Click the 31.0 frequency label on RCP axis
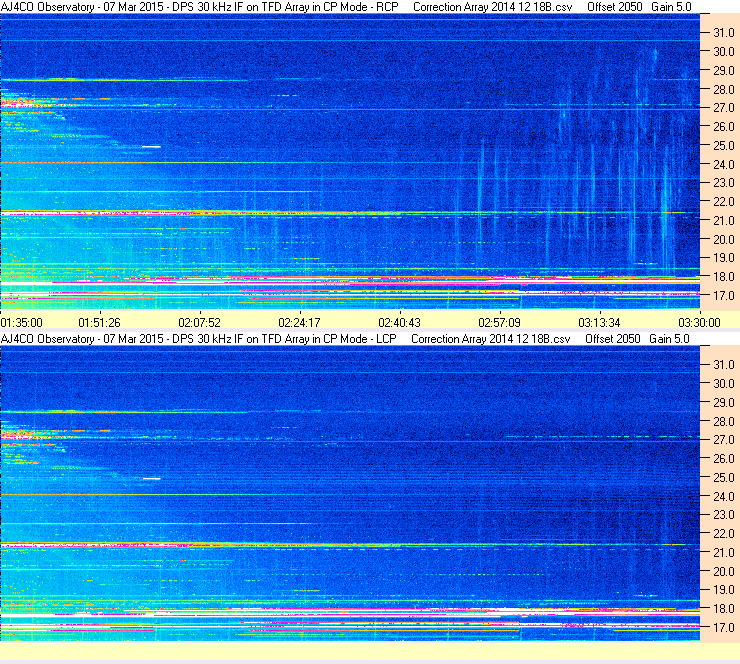Viewport: 740px width, 664px height. click(x=724, y=33)
